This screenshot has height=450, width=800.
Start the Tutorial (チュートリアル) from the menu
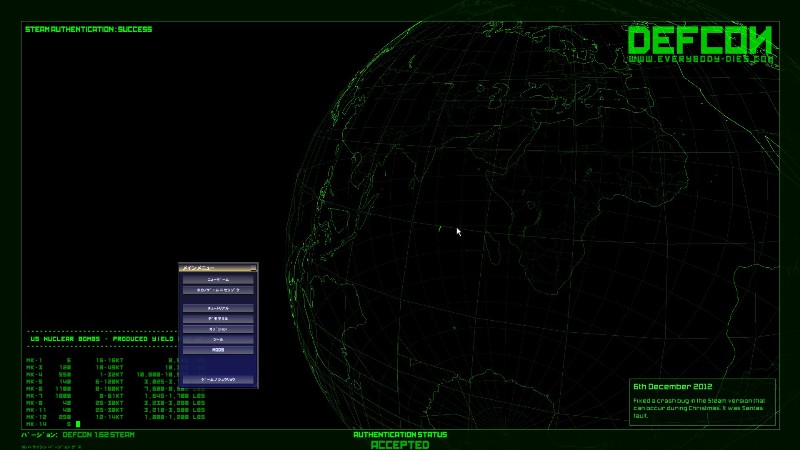(x=217, y=308)
